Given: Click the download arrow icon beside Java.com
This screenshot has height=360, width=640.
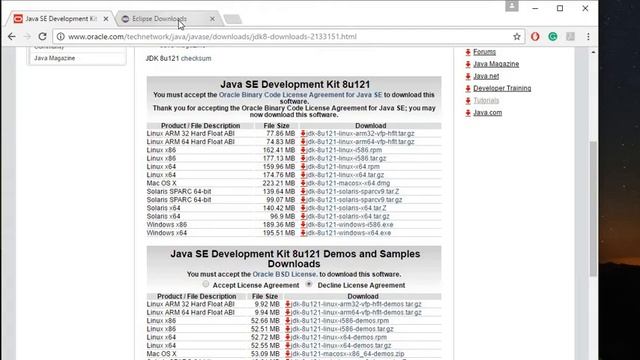Looking at the screenshot, I should point(468,113).
